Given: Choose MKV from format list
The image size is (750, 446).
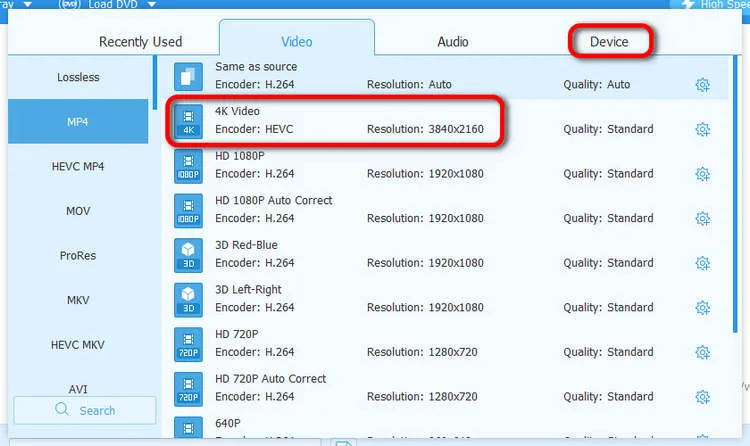Looking at the screenshot, I should pos(77,299).
